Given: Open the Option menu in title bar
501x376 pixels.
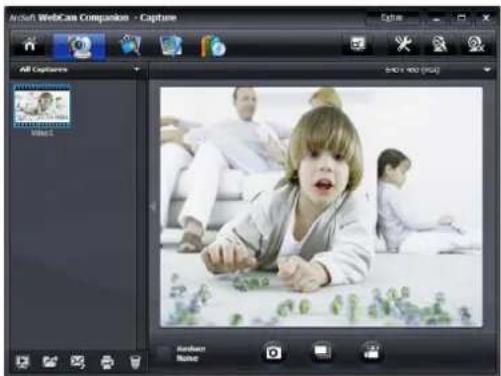Looking at the screenshot, I should [392, 18].
